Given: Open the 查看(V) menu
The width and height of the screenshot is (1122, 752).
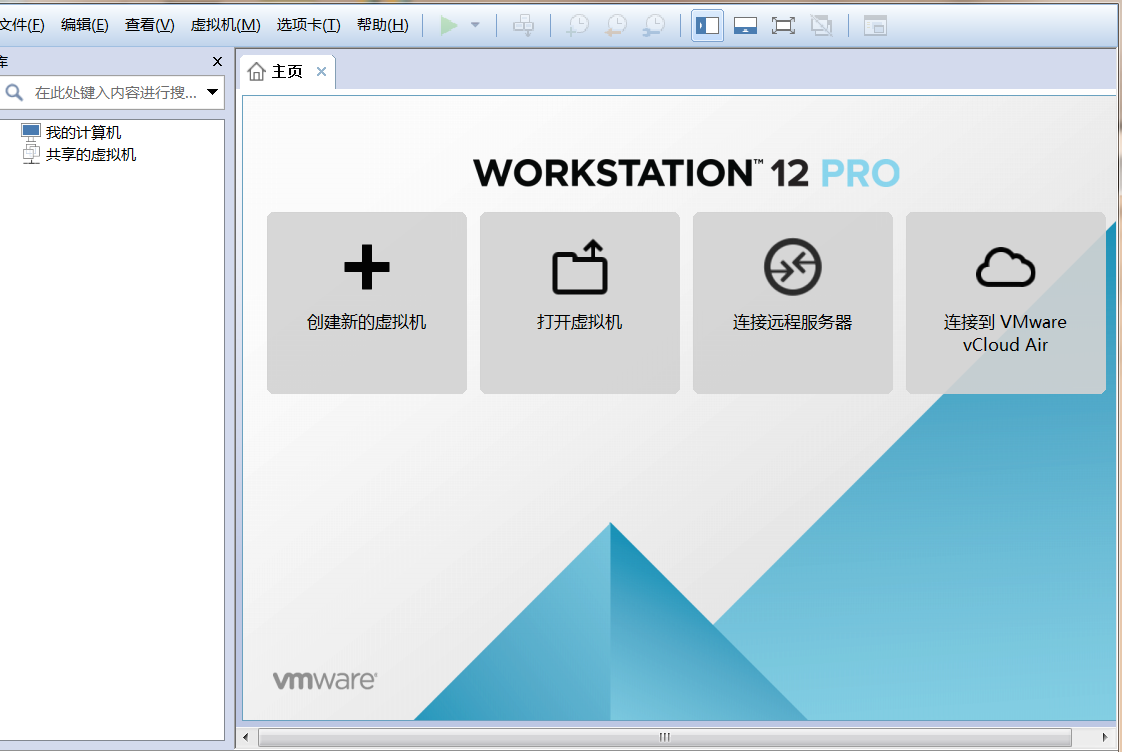Looking at the screenshot, I should pyautogui.click(x=150, y=25).
